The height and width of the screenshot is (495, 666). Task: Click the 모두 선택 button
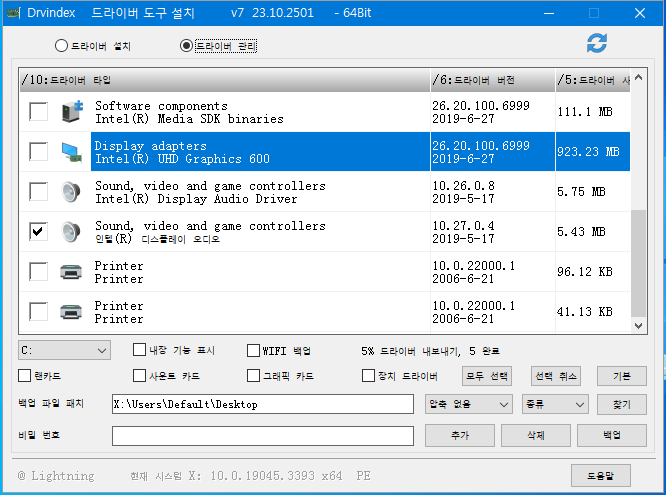[x=487, y=376]
